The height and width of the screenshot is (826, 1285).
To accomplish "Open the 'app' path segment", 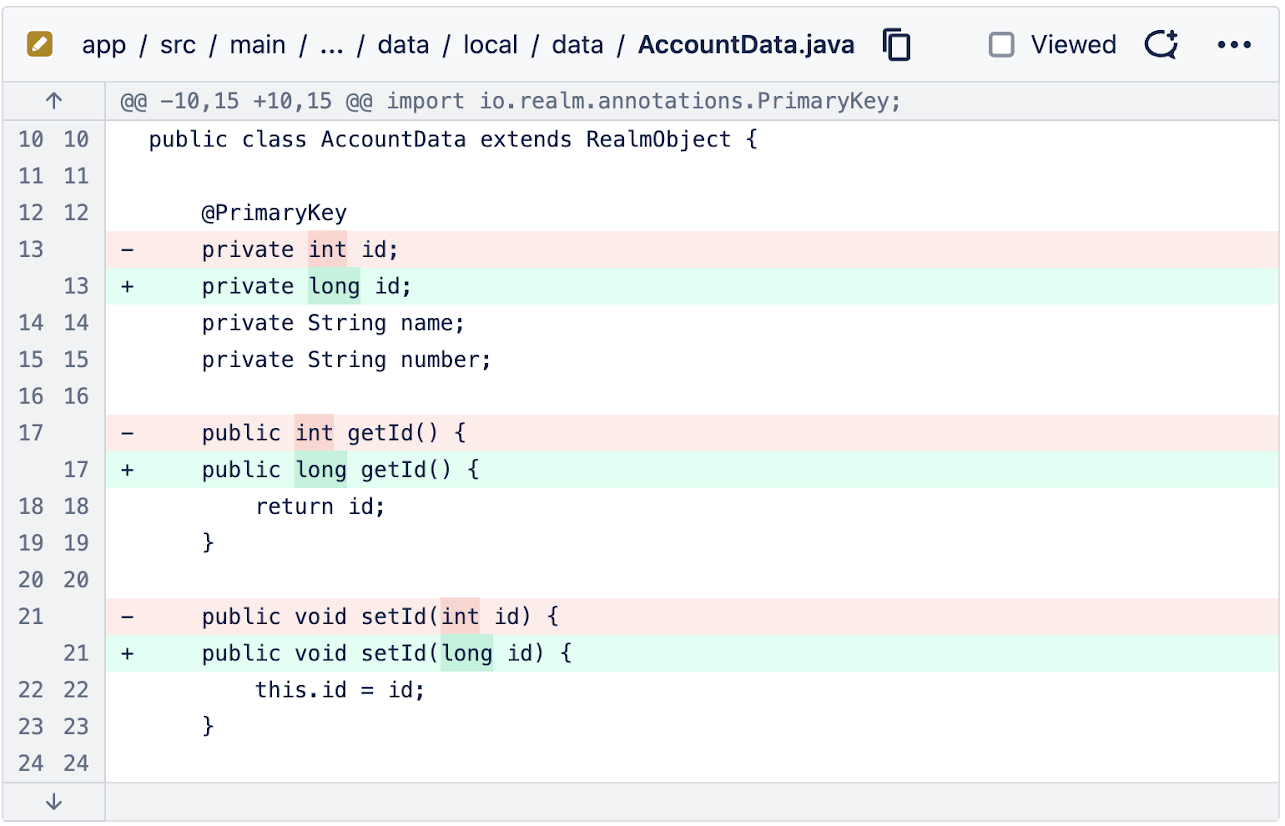I will pos(104,45).
